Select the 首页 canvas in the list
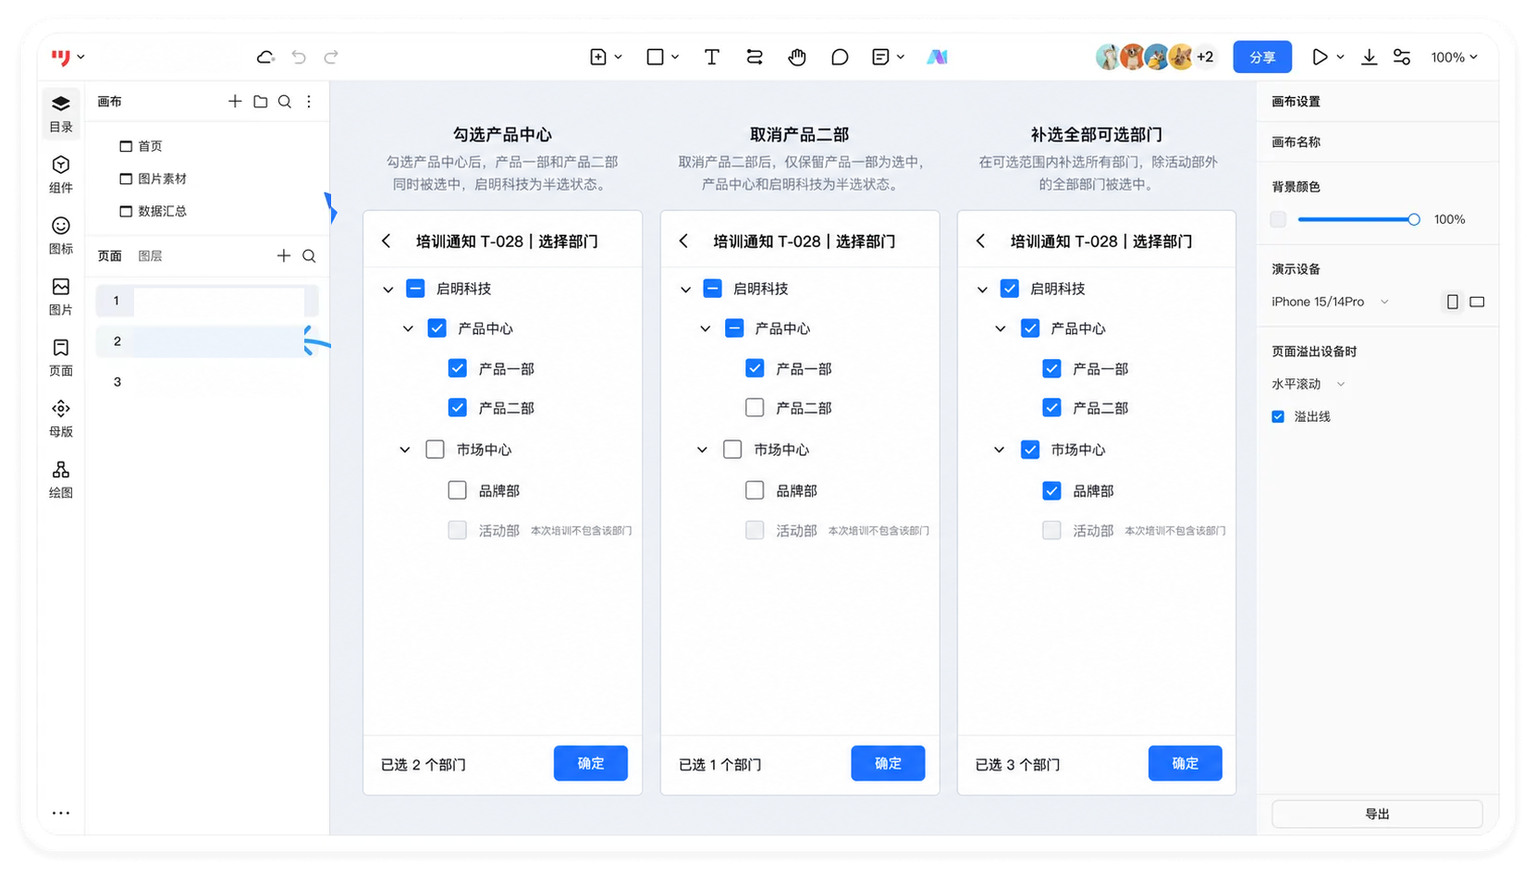Screen dimensions: 1536x876 tap(141, 146)
